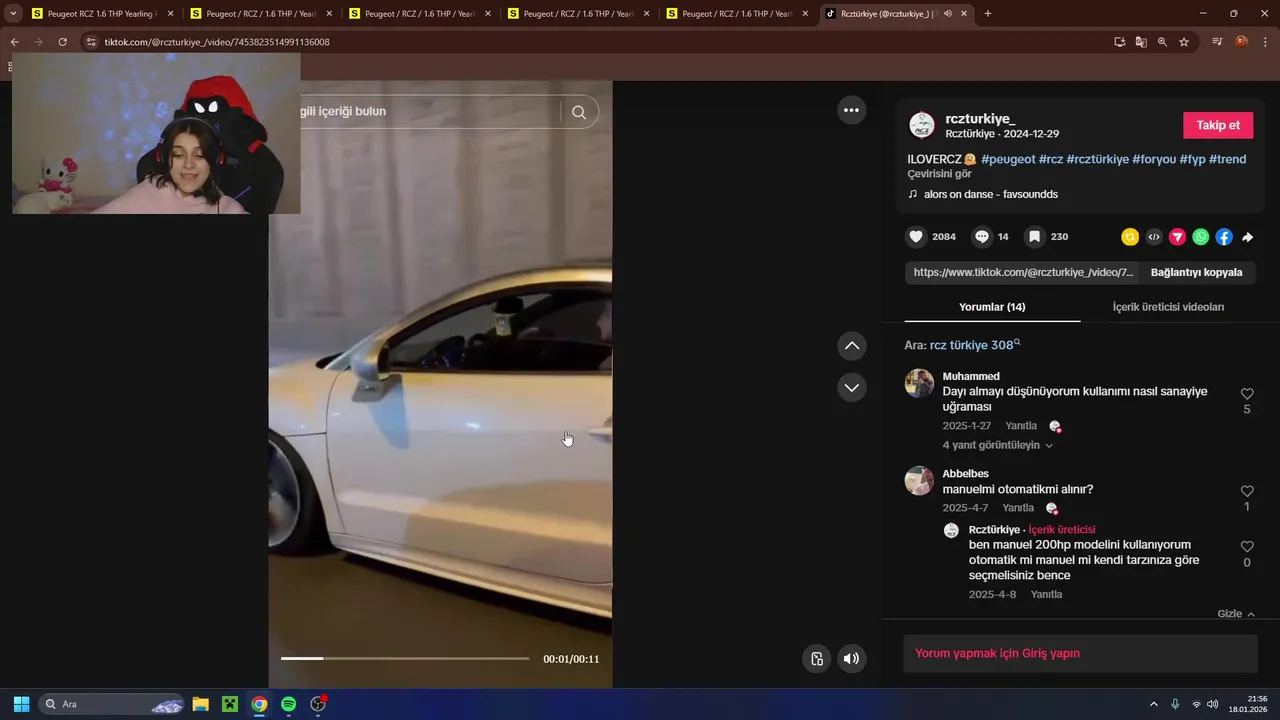Open comments via the speech bubble icon
1280x720 pixels.
tap(982, 237)
